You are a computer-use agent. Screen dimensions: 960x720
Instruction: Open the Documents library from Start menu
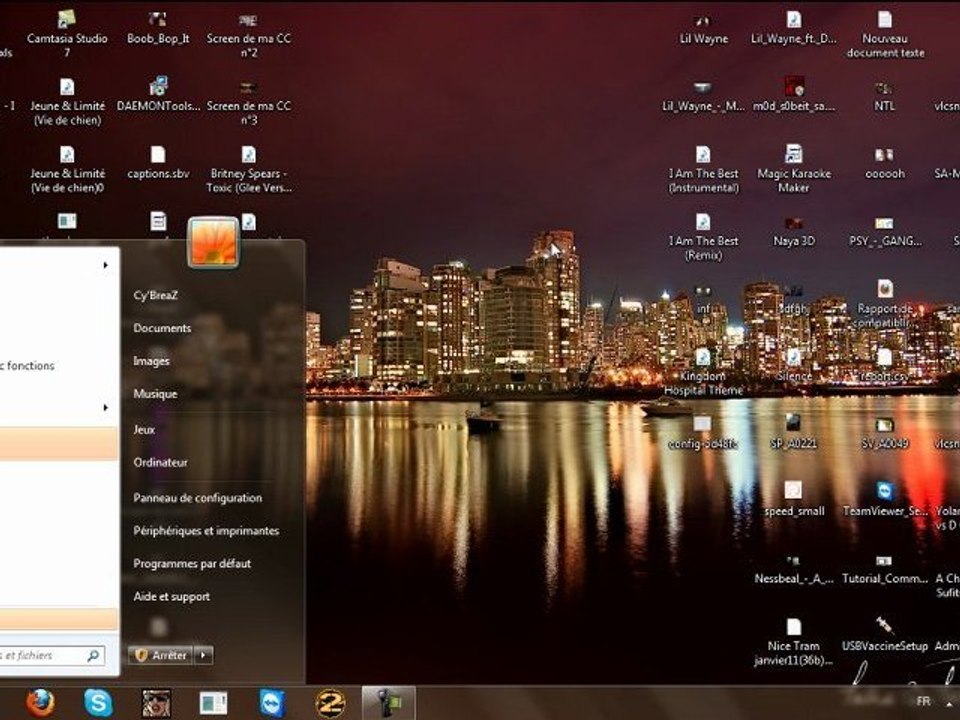[x=162, y=328]
